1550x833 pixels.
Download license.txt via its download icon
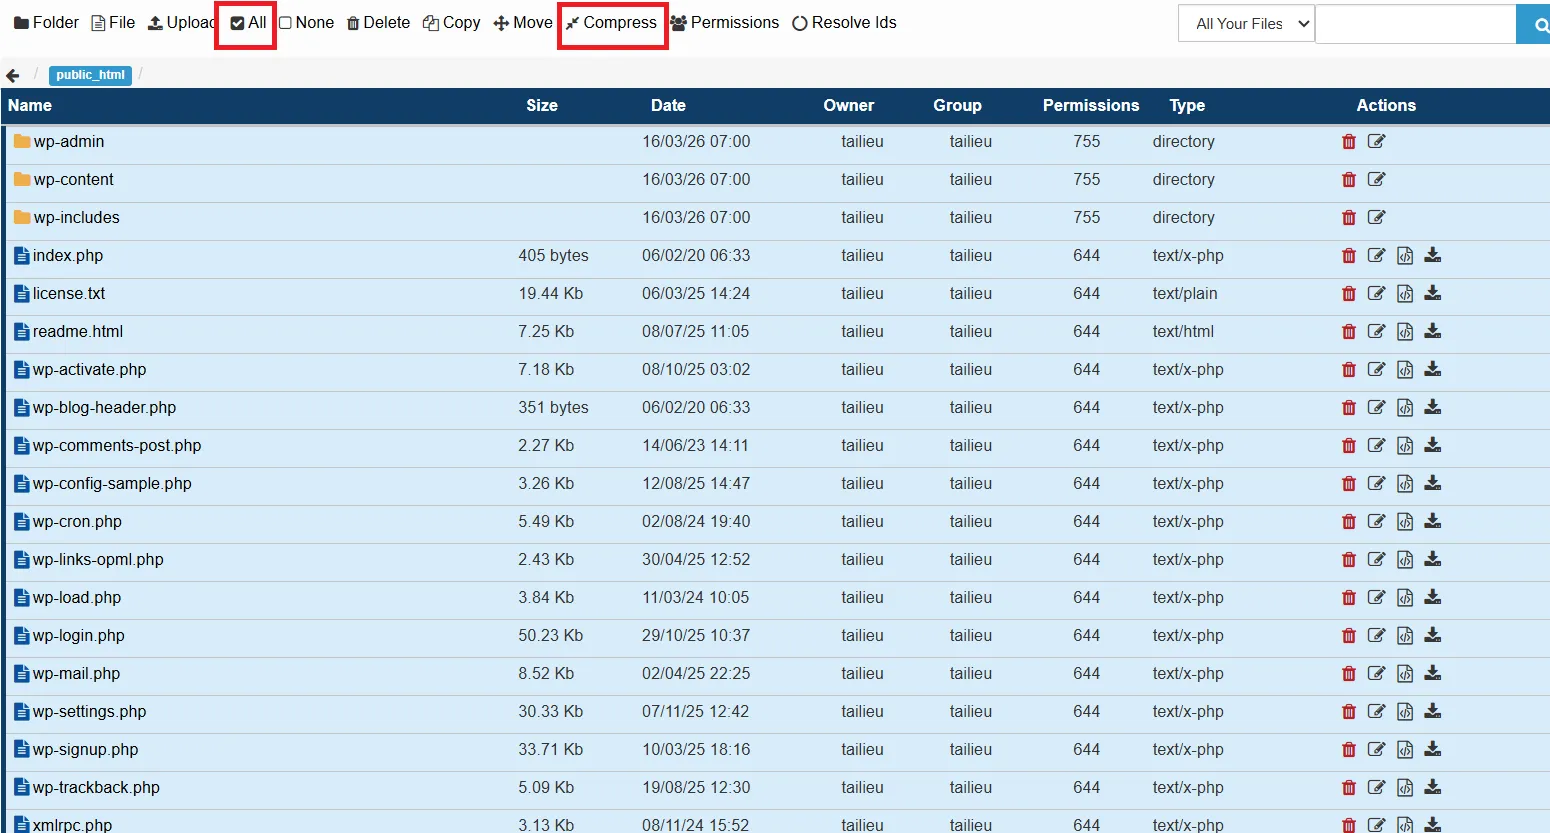pyautogui.click(x=1432, y=293)
